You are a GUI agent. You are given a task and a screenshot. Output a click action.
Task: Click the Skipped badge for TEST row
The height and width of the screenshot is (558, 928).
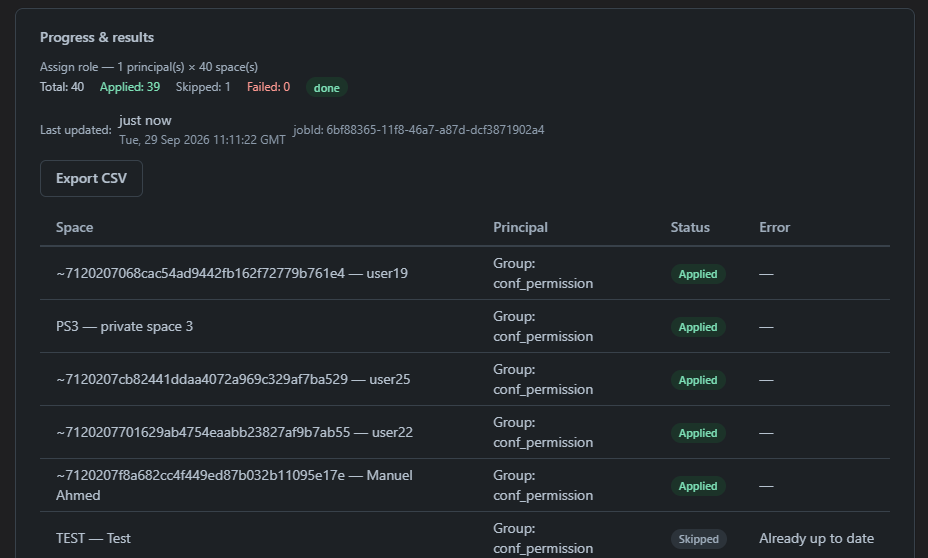[698, 539]
